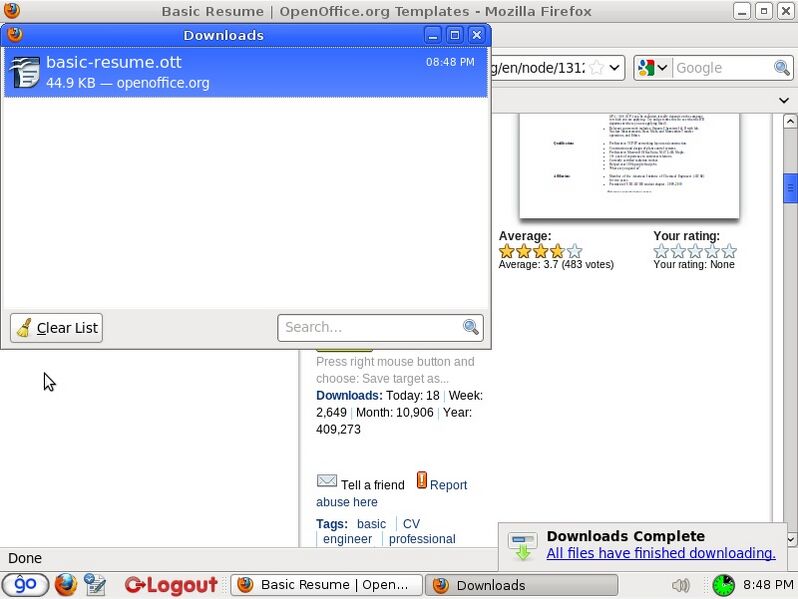The image size is (798, 599).
Task: Click the vertical scrollbar thumb
Action: click(790, 188)
